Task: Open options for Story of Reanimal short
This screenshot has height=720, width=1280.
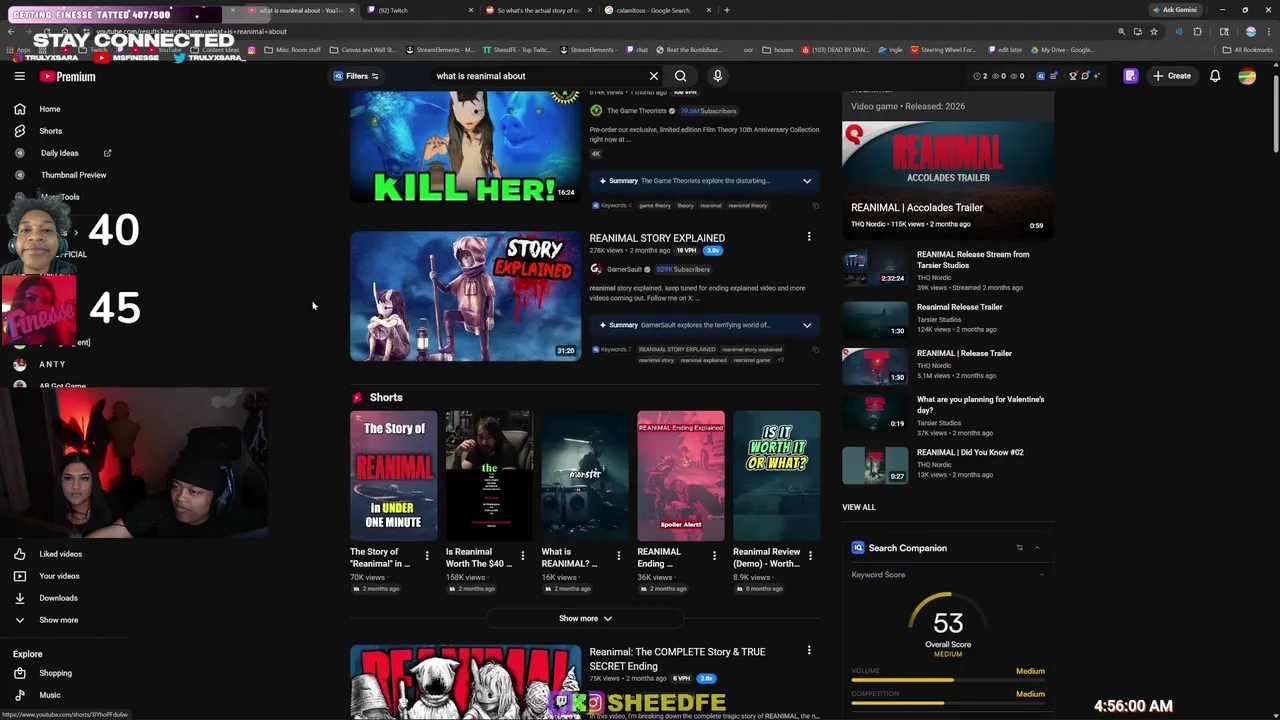Action: click(427, 555)
